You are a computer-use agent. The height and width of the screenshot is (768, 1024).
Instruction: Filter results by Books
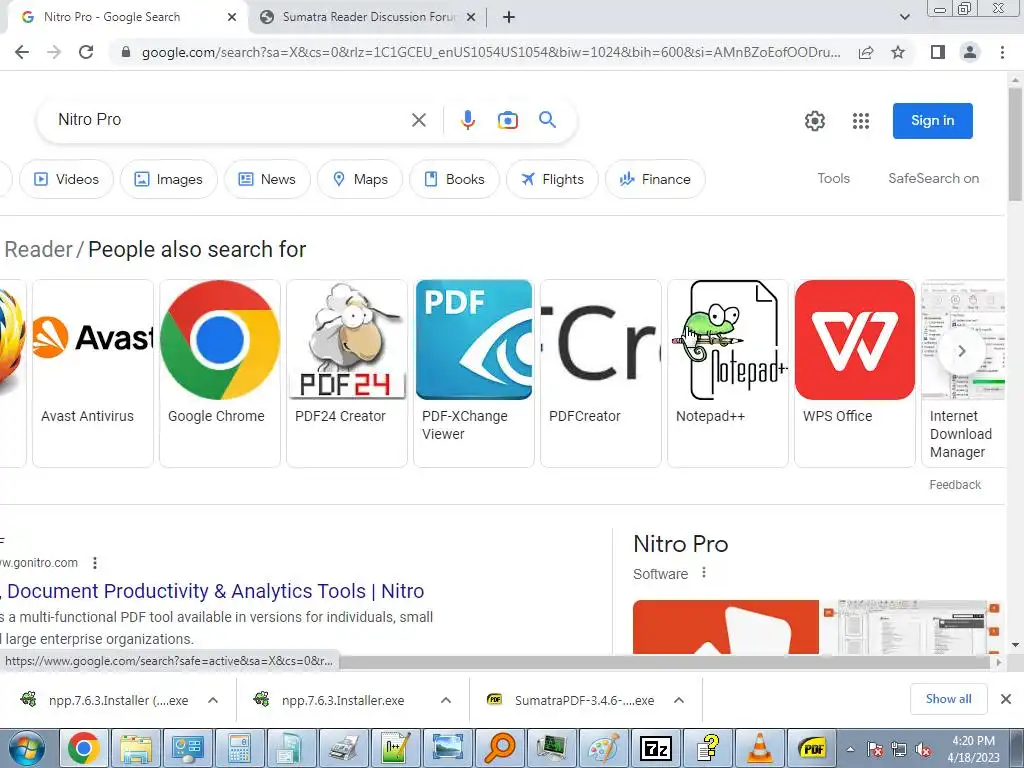455,179
